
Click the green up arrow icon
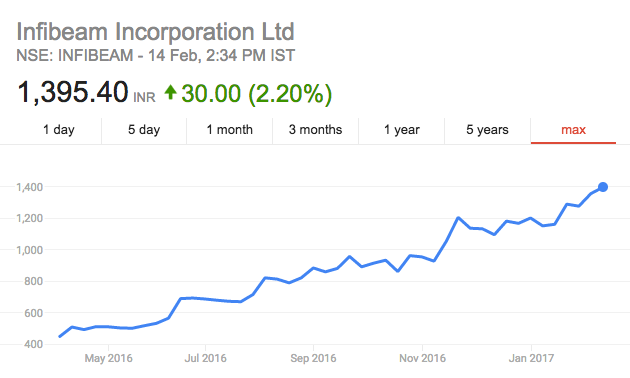point(170,92)
